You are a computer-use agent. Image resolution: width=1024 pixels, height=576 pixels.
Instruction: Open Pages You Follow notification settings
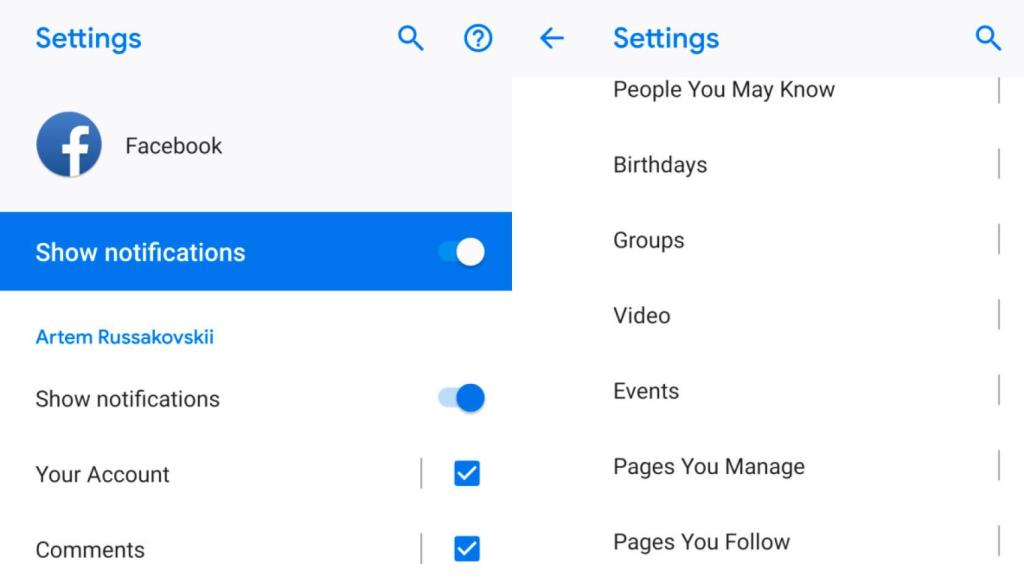pos(701,541)
